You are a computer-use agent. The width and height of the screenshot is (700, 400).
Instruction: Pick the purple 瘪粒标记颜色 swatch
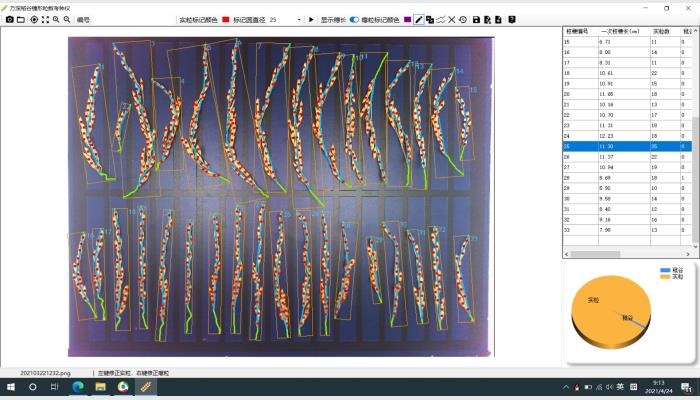point(407,19)
